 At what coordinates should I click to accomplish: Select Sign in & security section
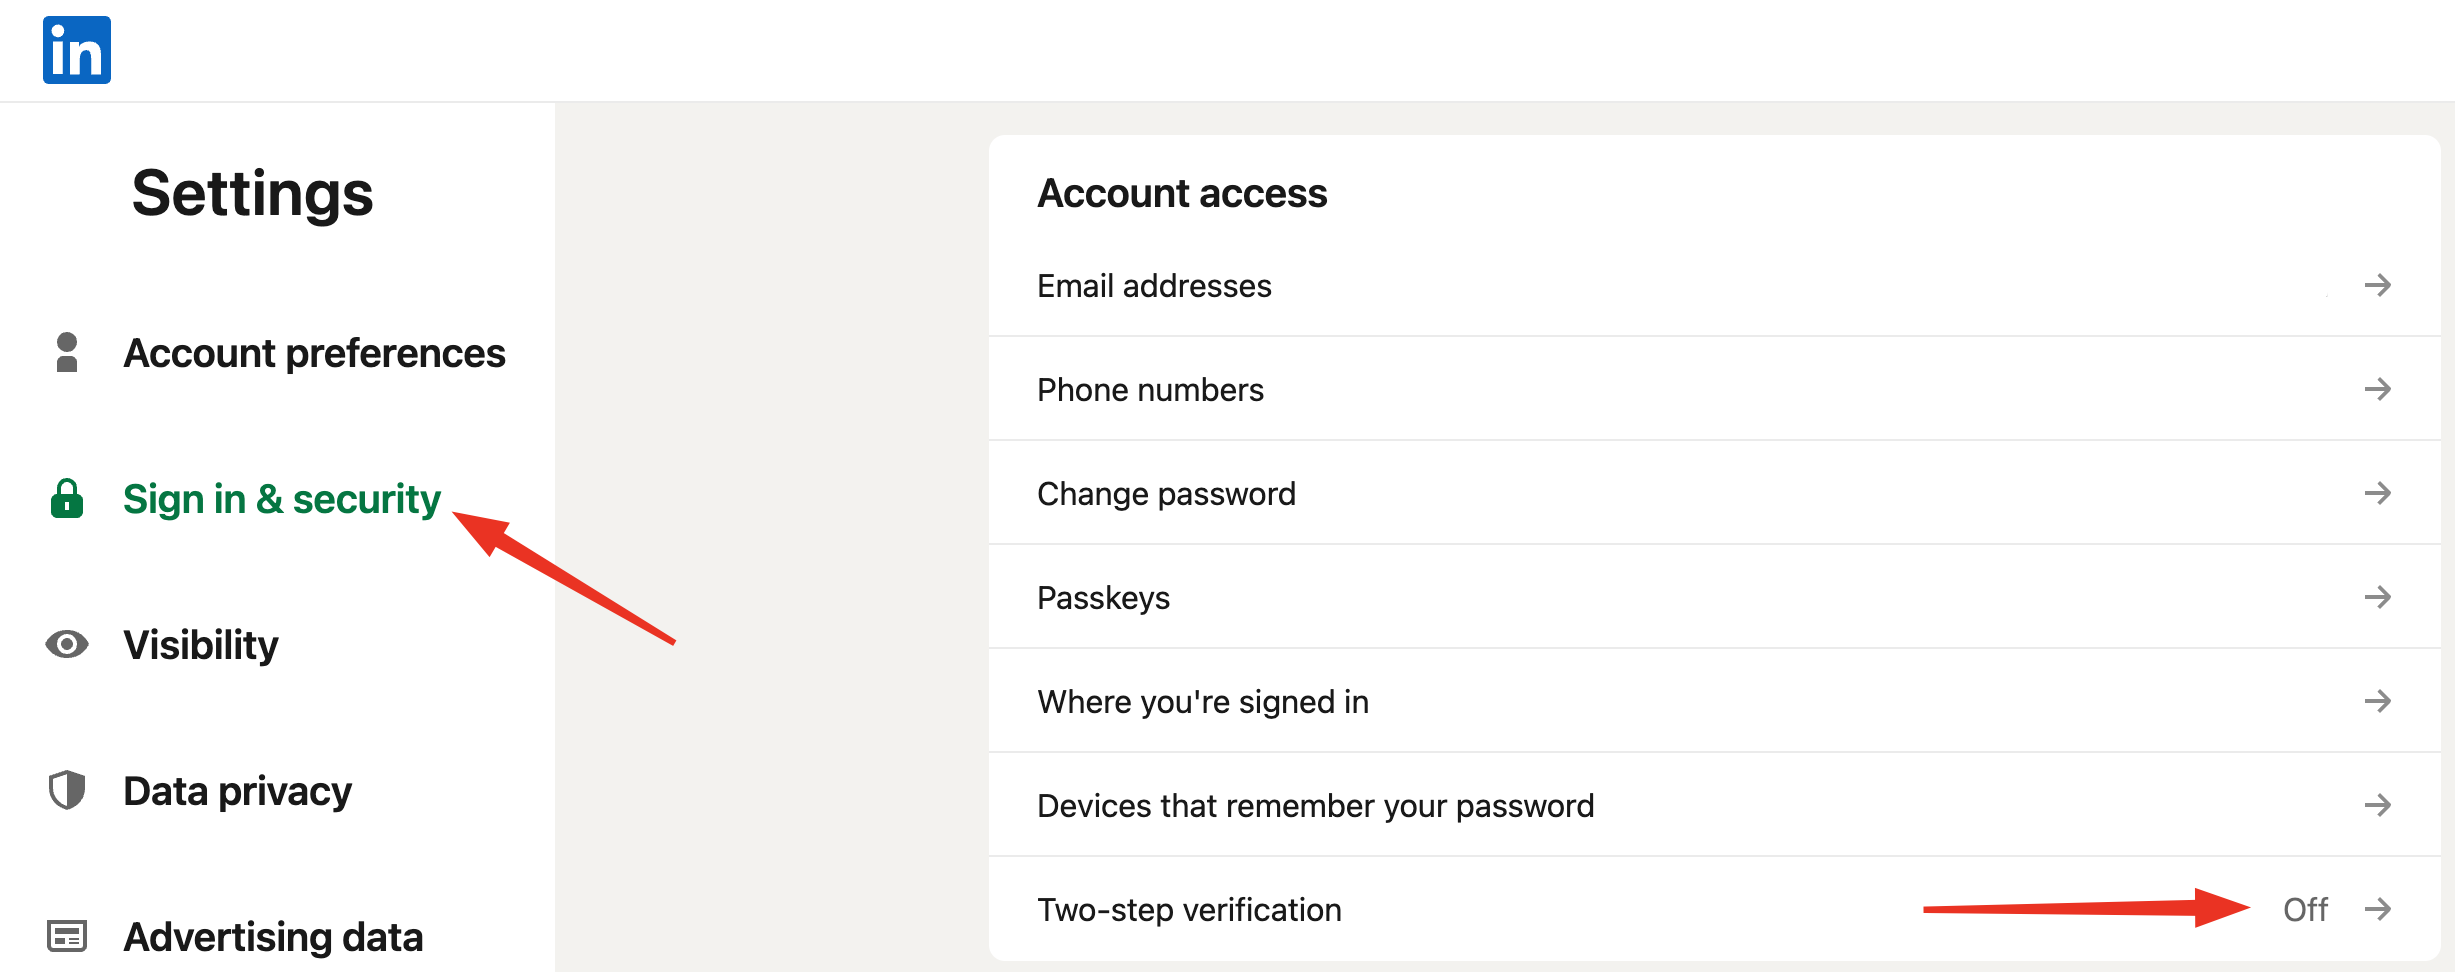tap(281, 499)
